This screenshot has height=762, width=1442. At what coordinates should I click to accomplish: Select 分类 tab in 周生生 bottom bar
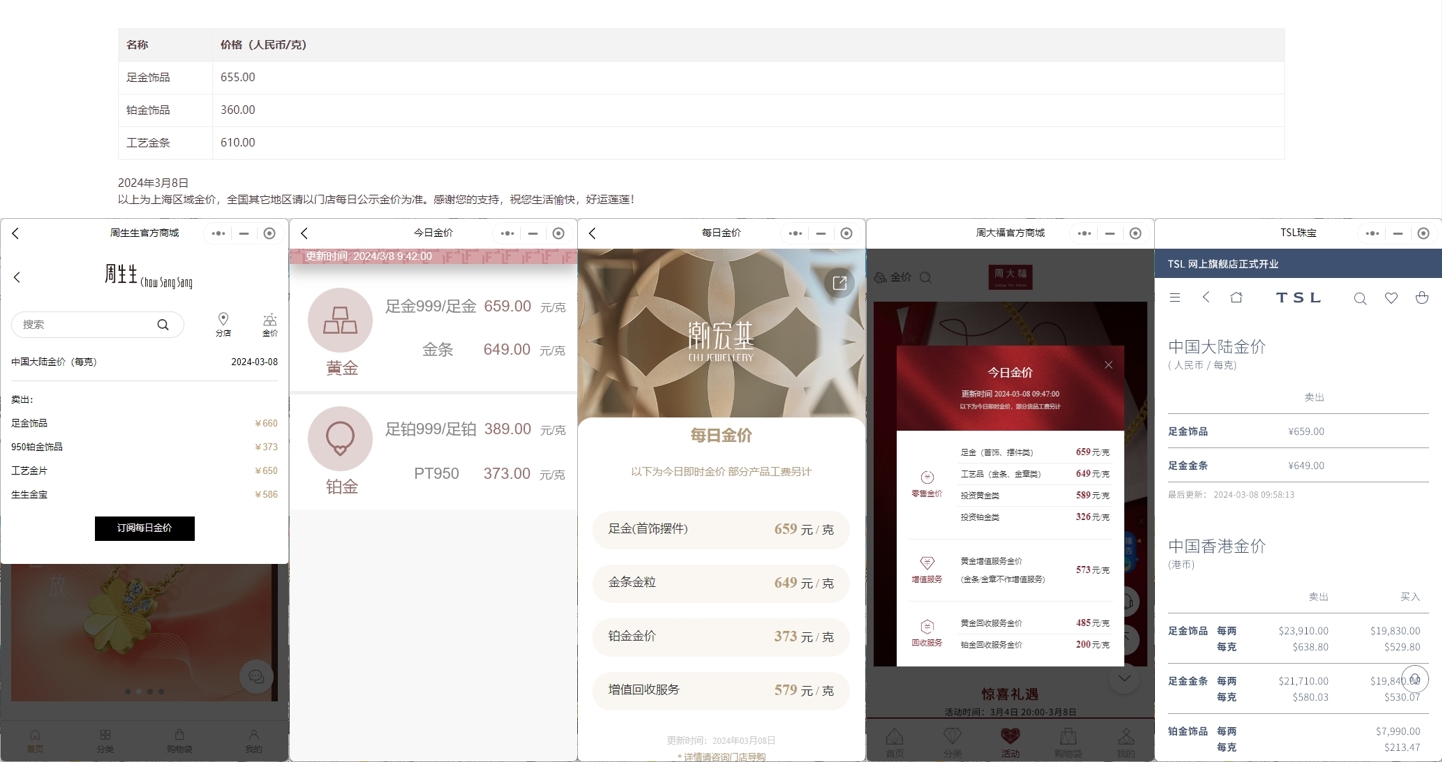[105, 740]
